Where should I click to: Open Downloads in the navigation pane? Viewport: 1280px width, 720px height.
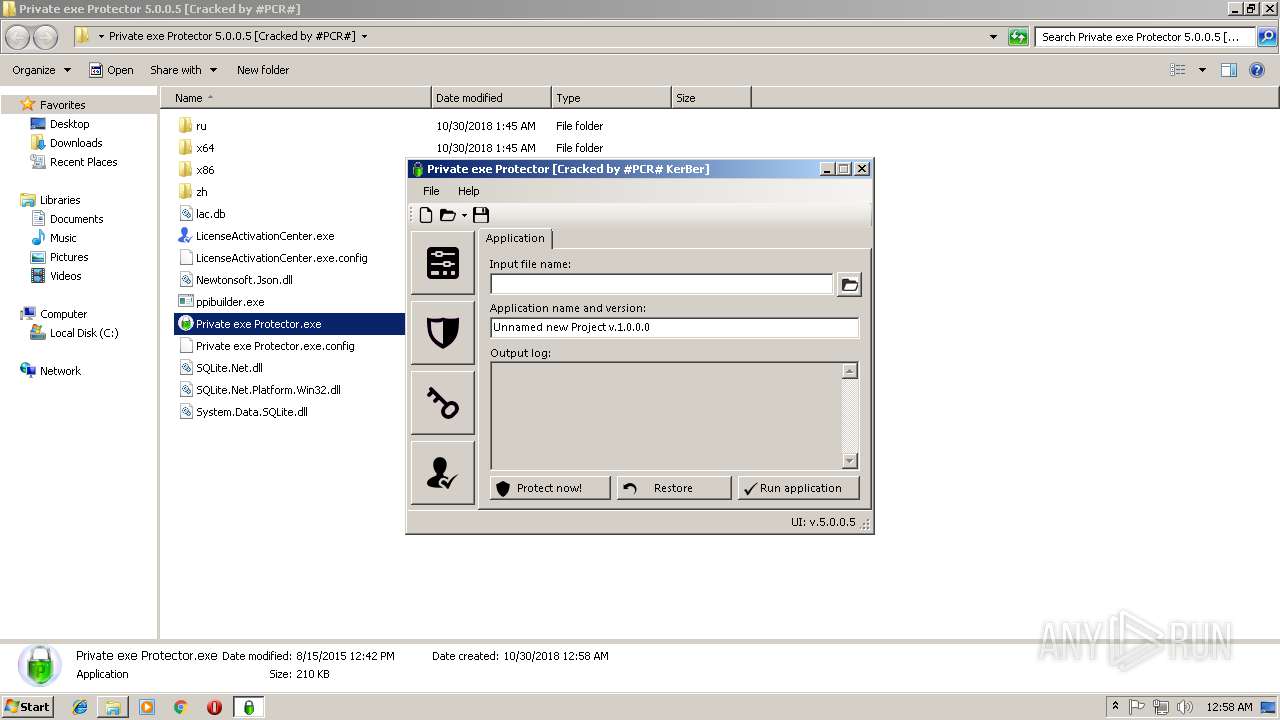[76, 143]
